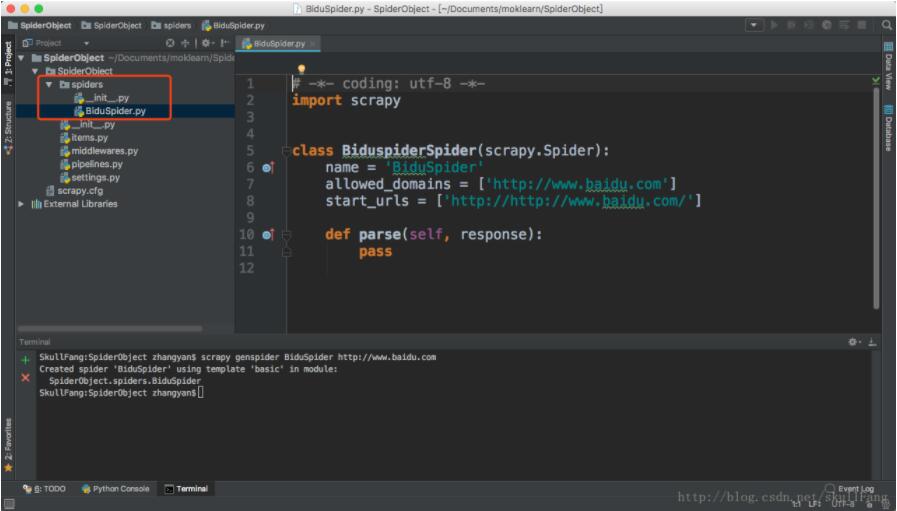The height and width of the screenshot is (511, 897).
Task: Collapse the inner SpiderObject package folder
Action: (35, 71)
